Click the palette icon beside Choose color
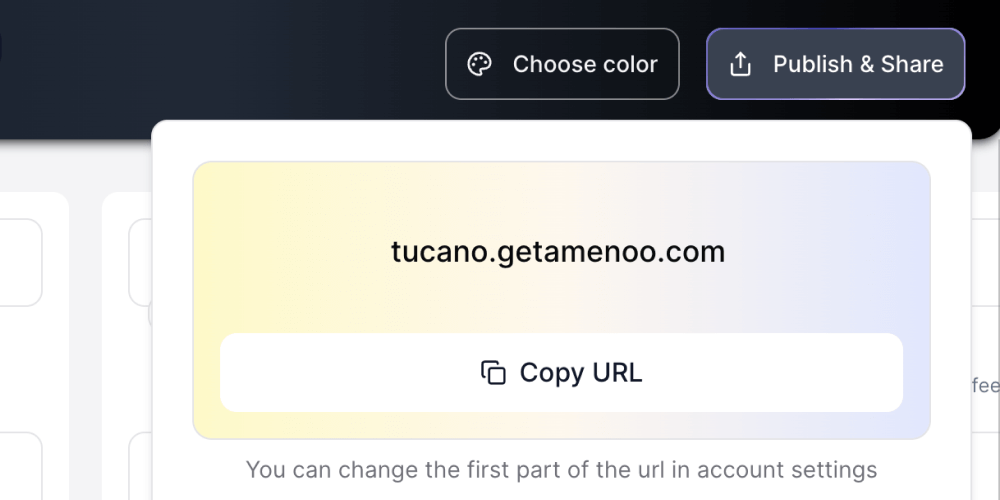Image resolution: width=1000 pixels, height=500 pixels. [480, 65]
